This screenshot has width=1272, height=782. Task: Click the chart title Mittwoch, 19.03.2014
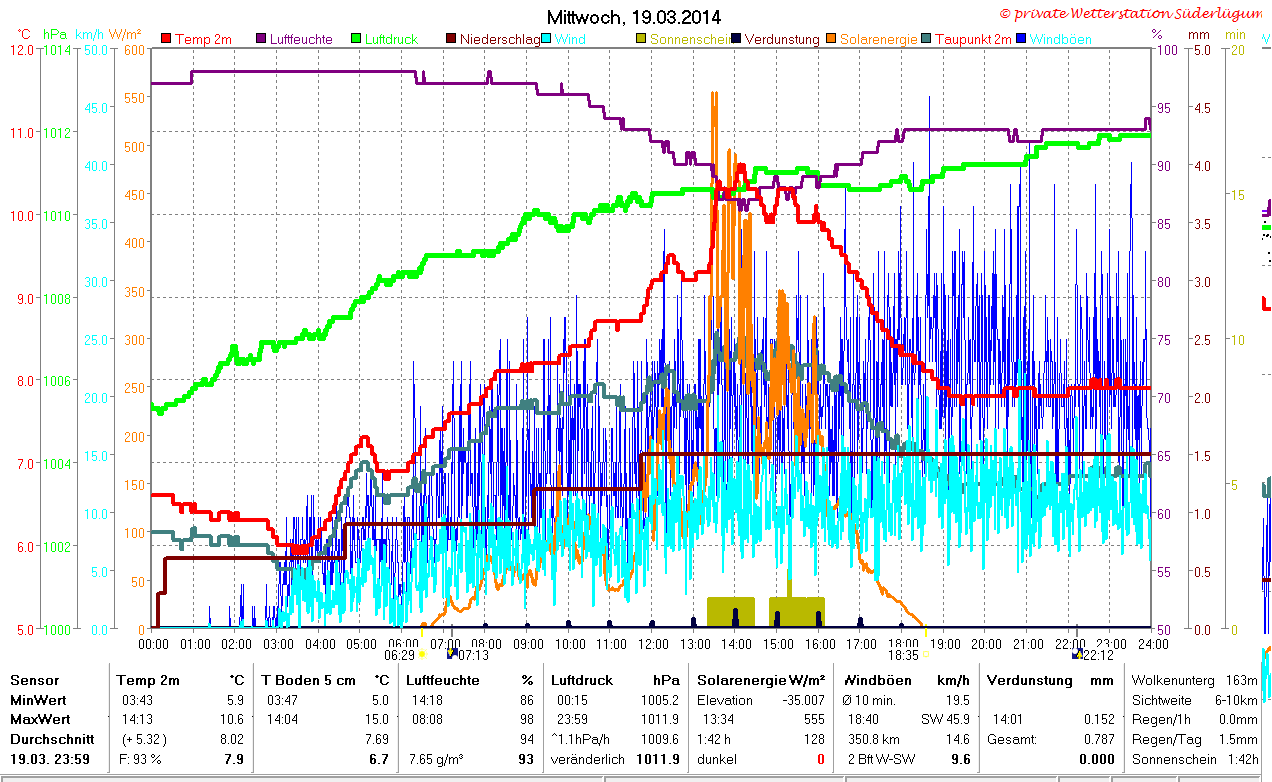634,17
